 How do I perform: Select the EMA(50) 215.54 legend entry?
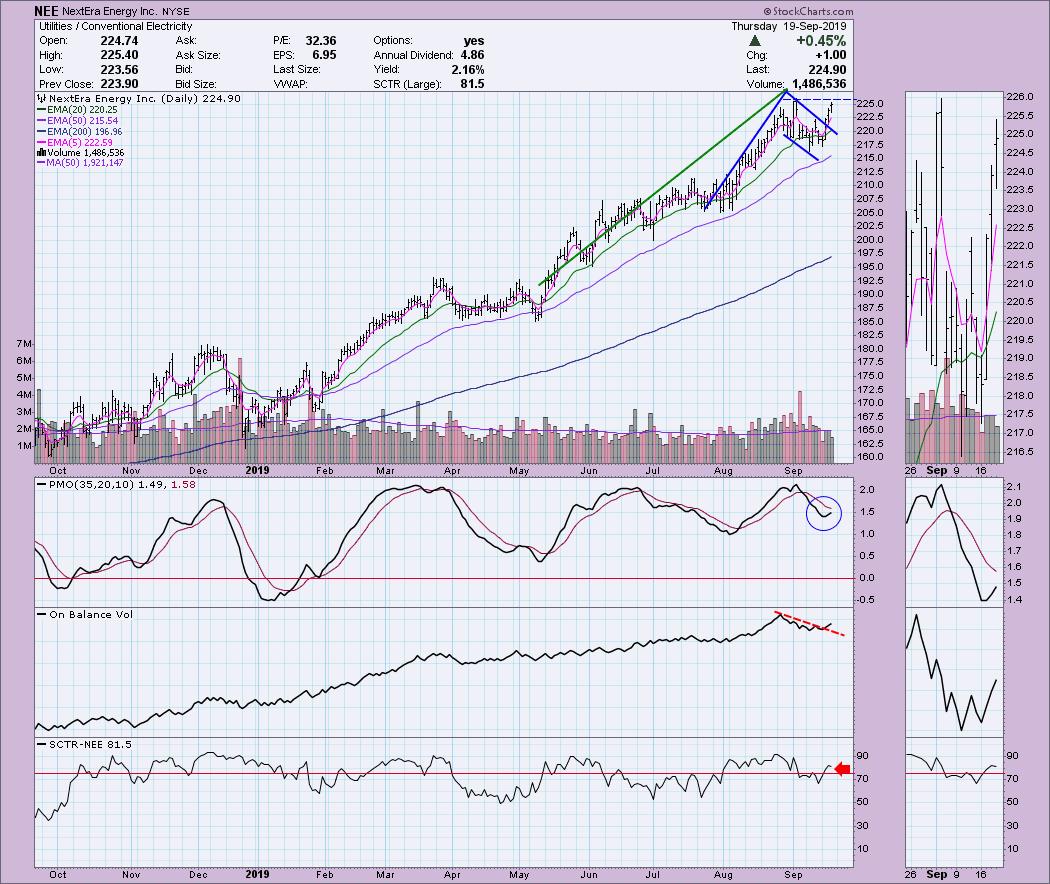click(82, 121)
